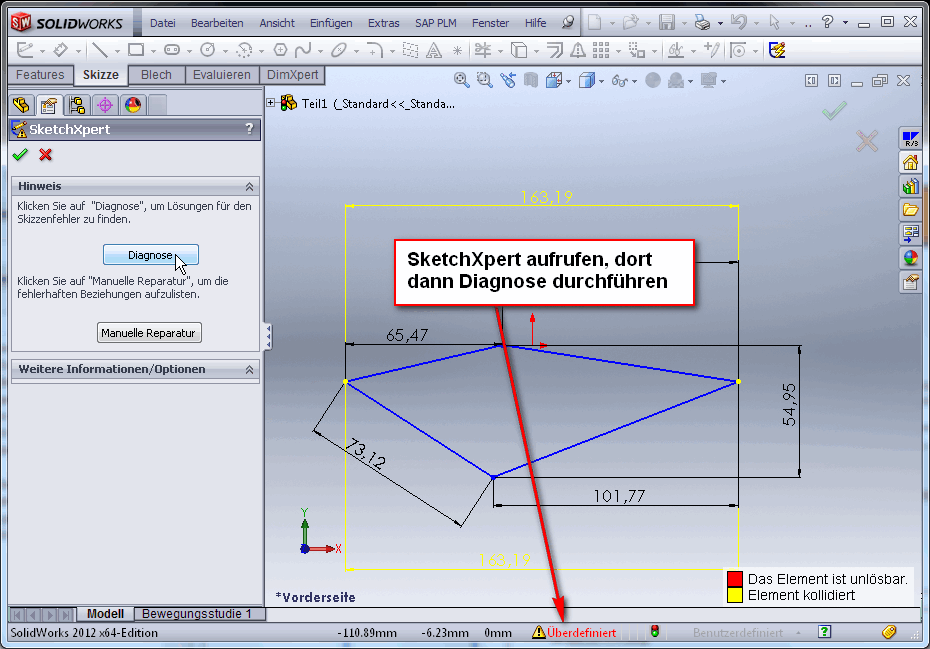The height and width of the screenshot is (649, 930).
Task: Select the Trim Entities tool
Action: pyautogui.click(x=483, y=50)
